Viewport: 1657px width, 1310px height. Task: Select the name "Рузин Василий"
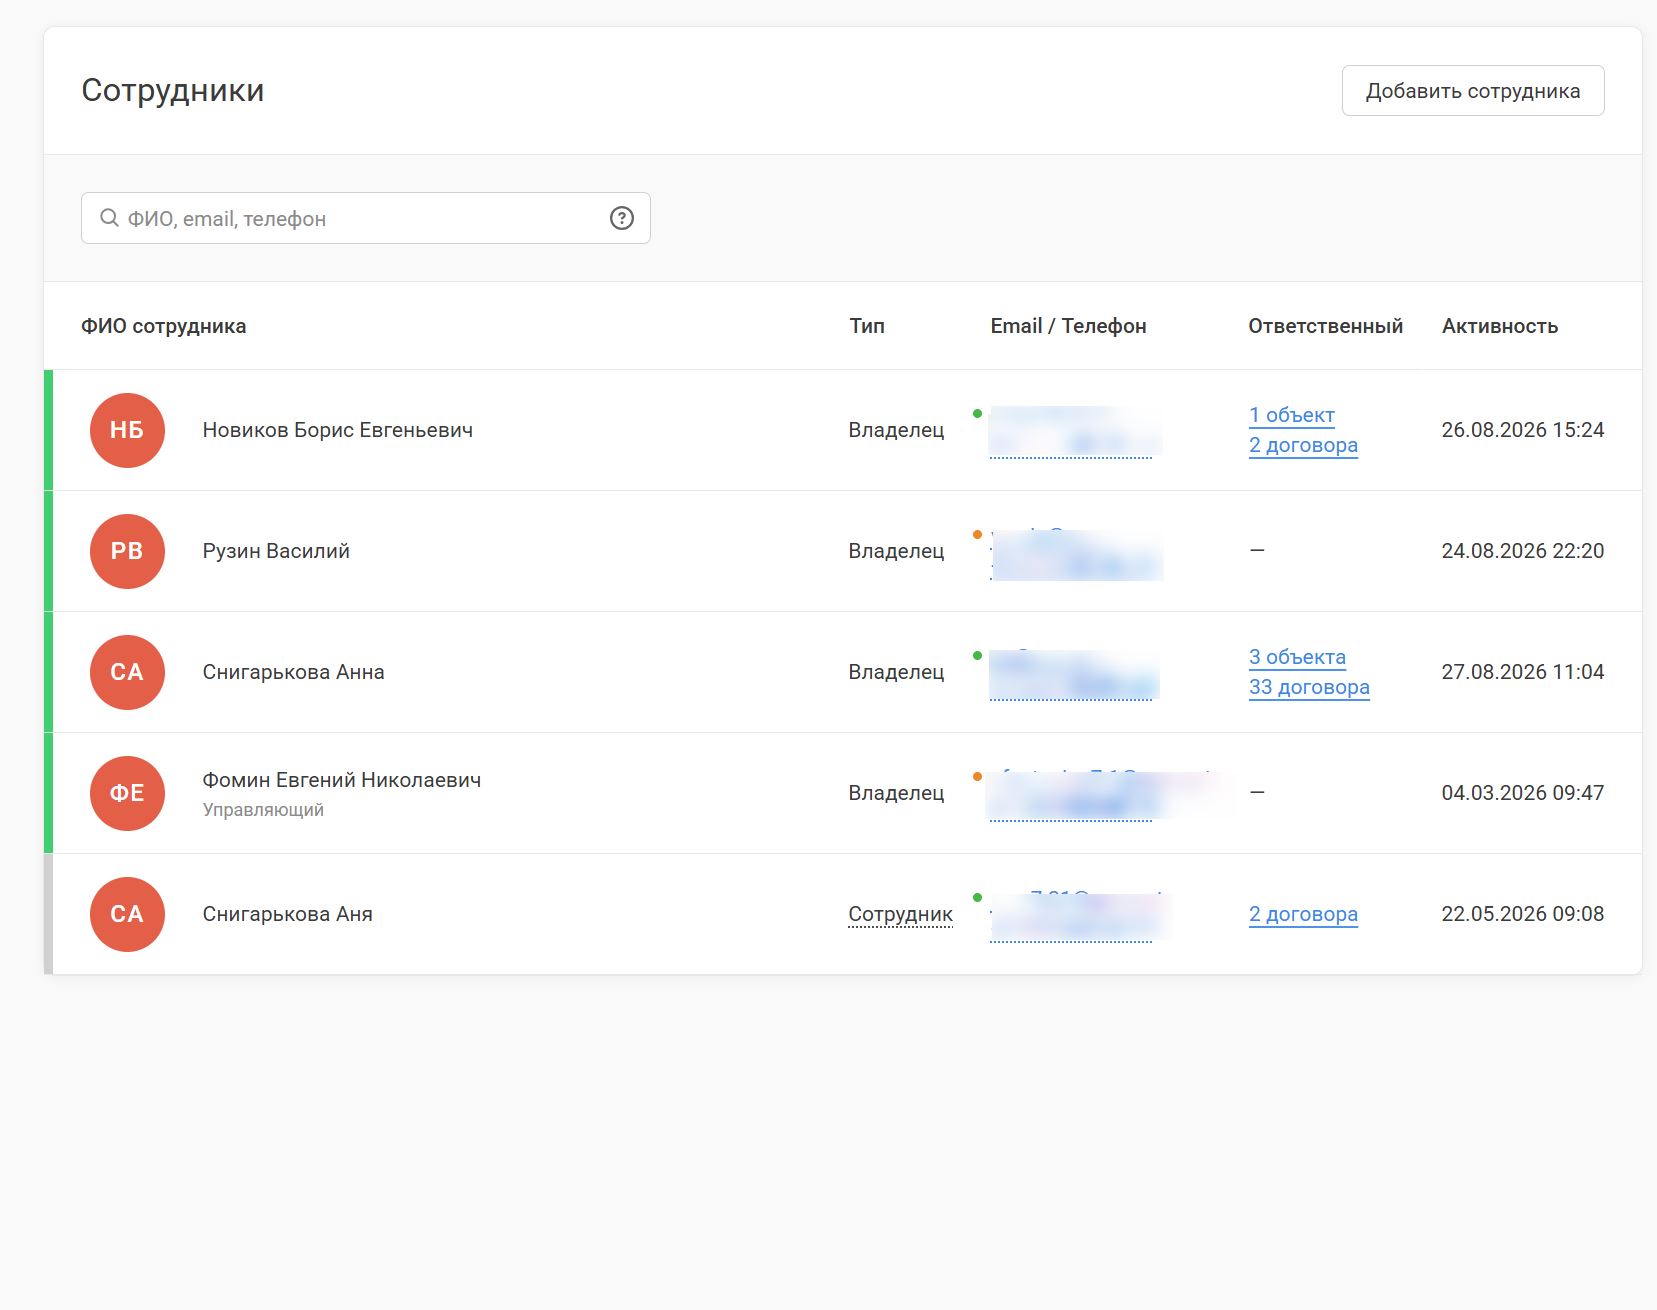[x=276, y=551]
